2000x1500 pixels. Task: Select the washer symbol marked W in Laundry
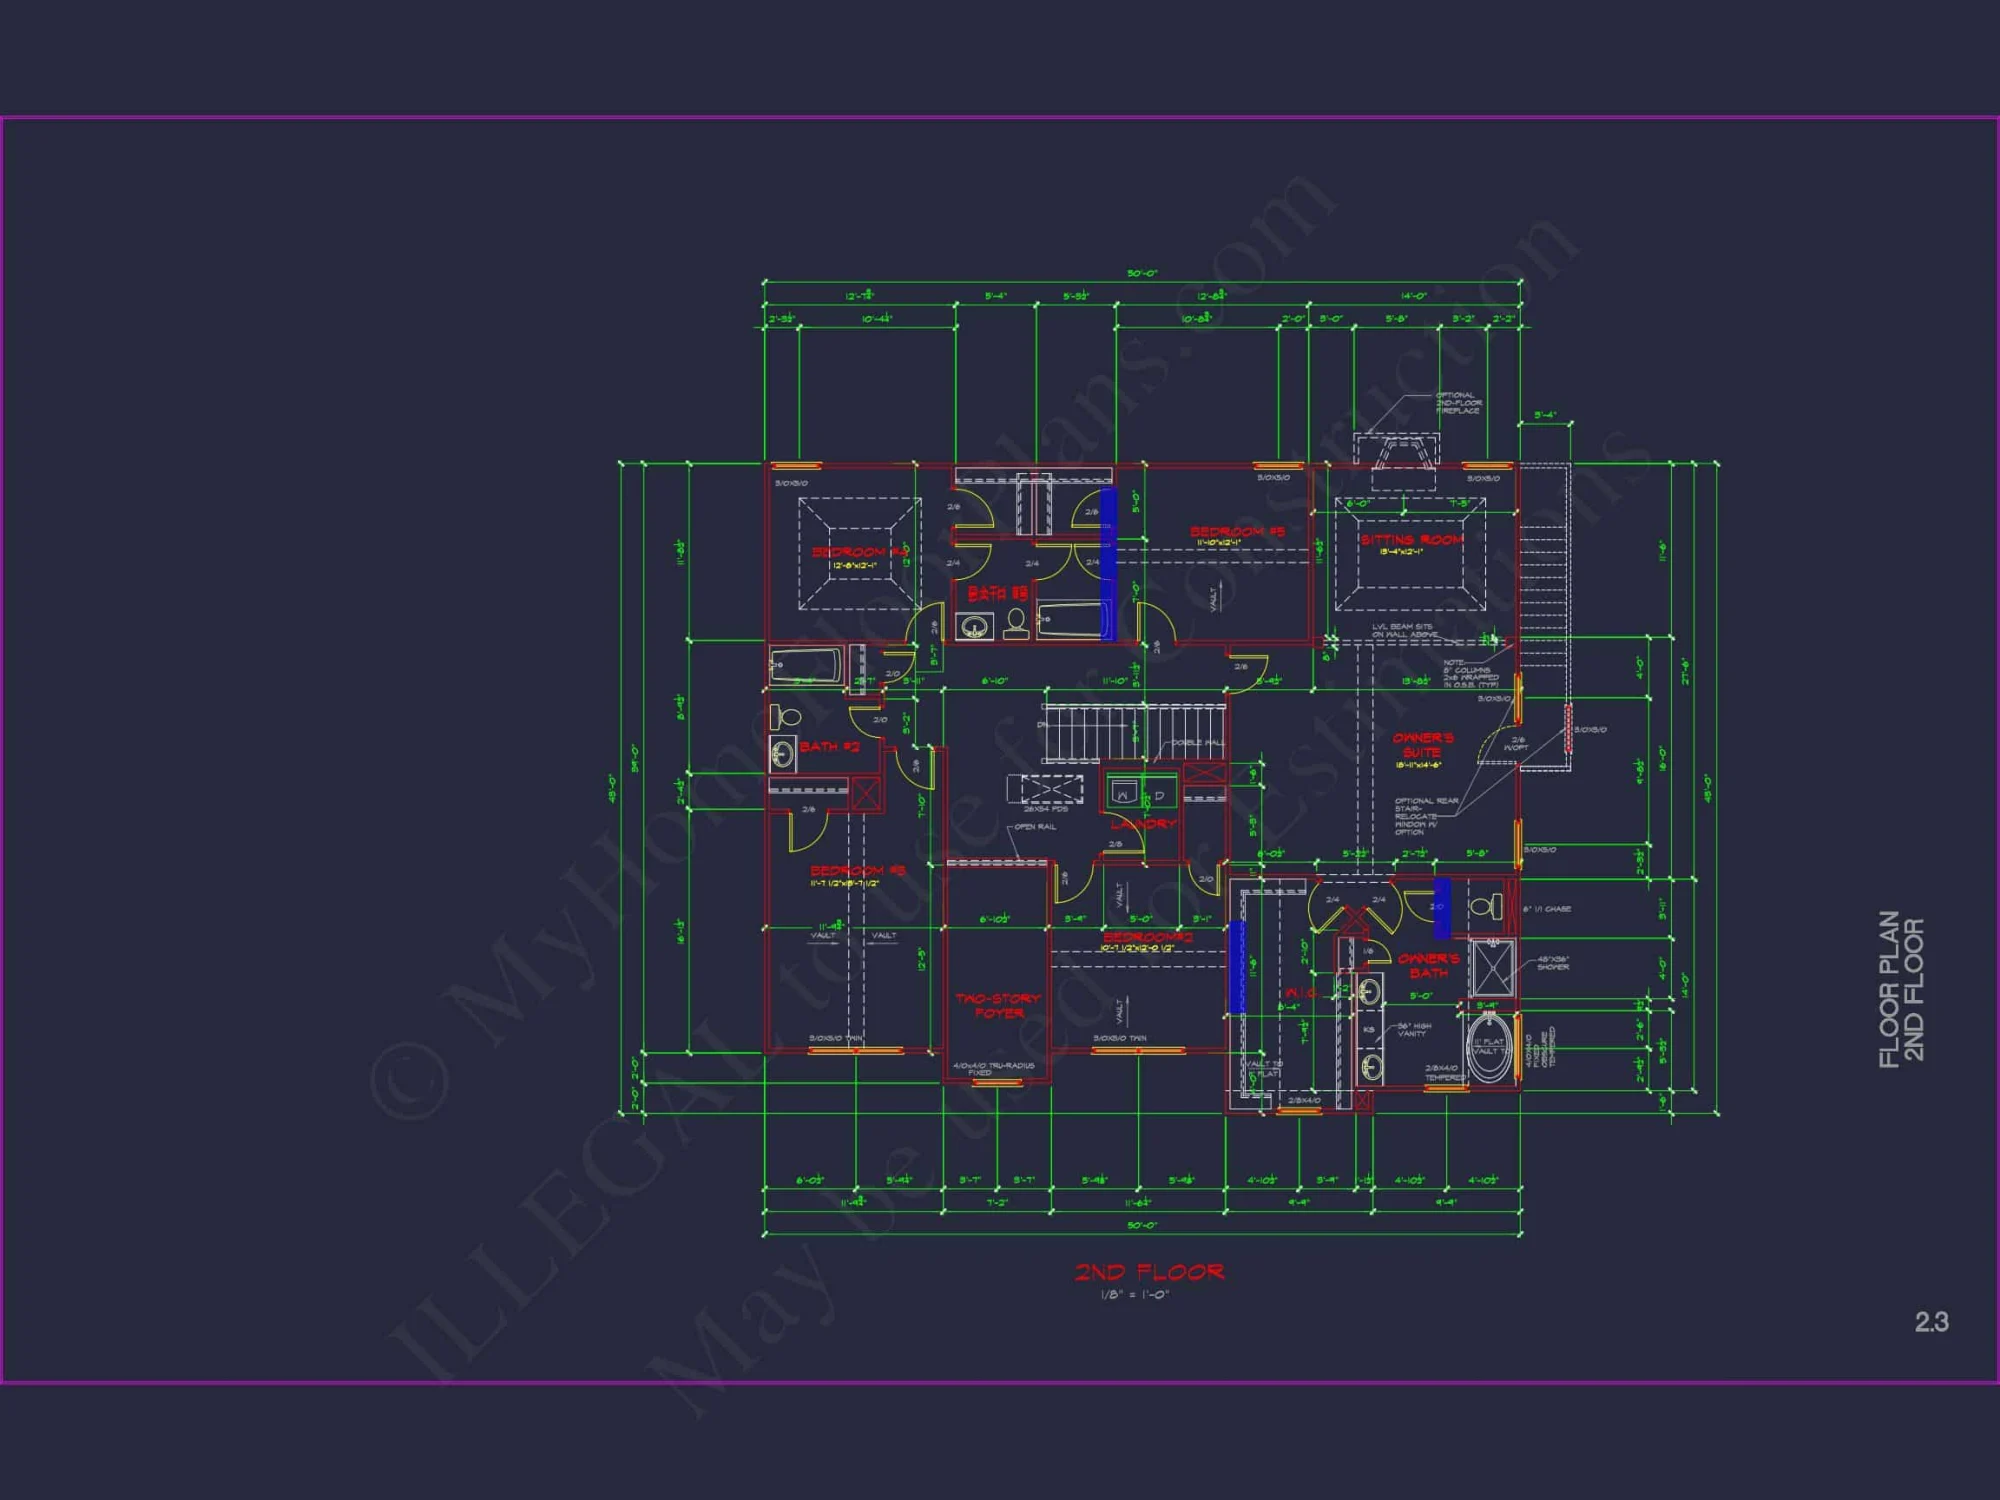click(1124, 793)
